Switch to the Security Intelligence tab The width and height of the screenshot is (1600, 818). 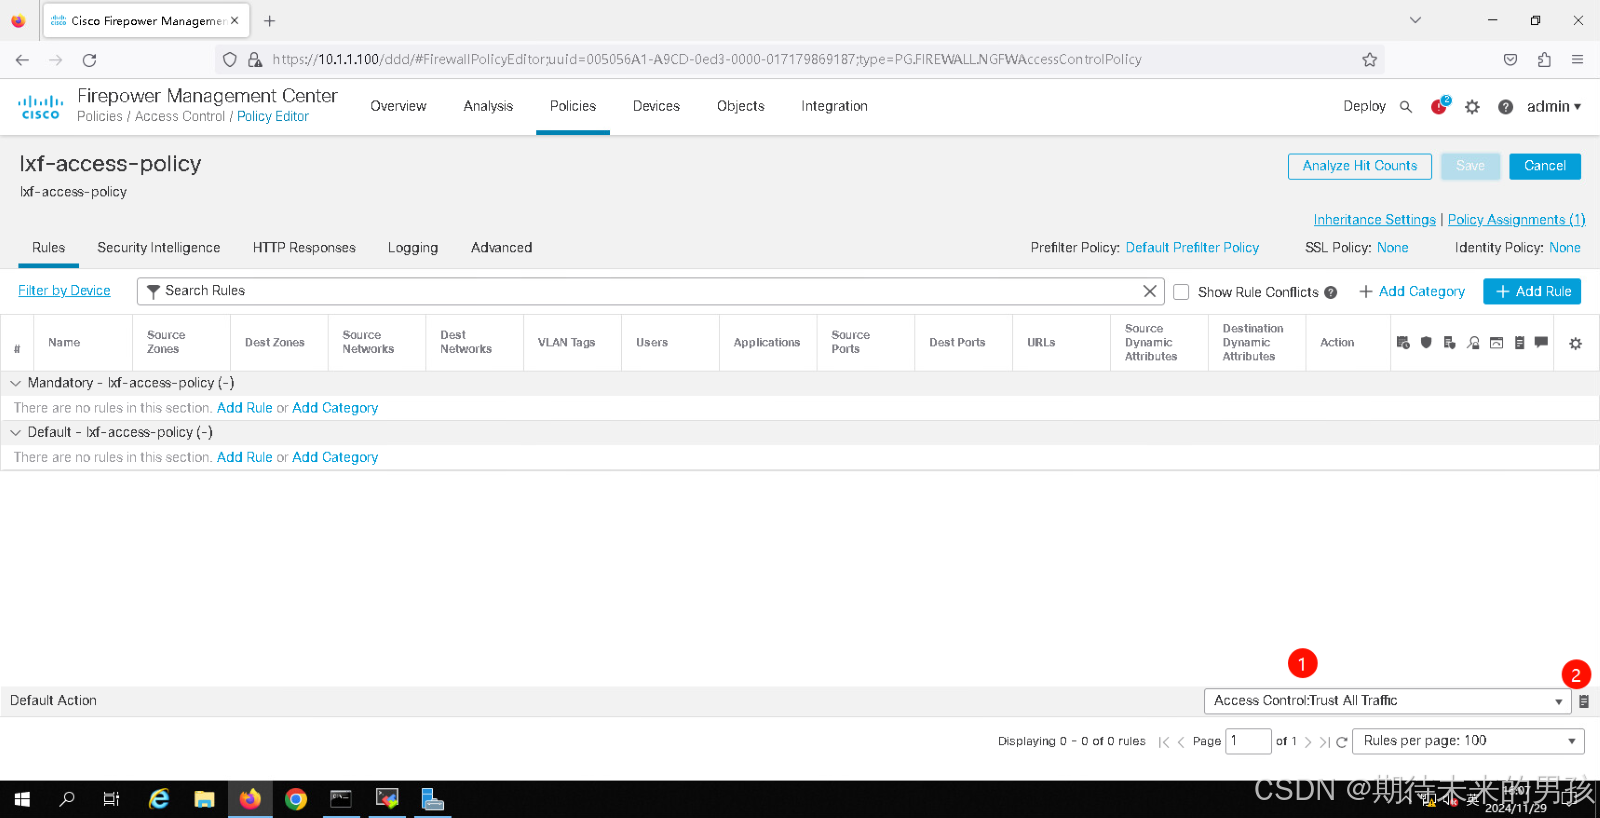tap(158, 248)
